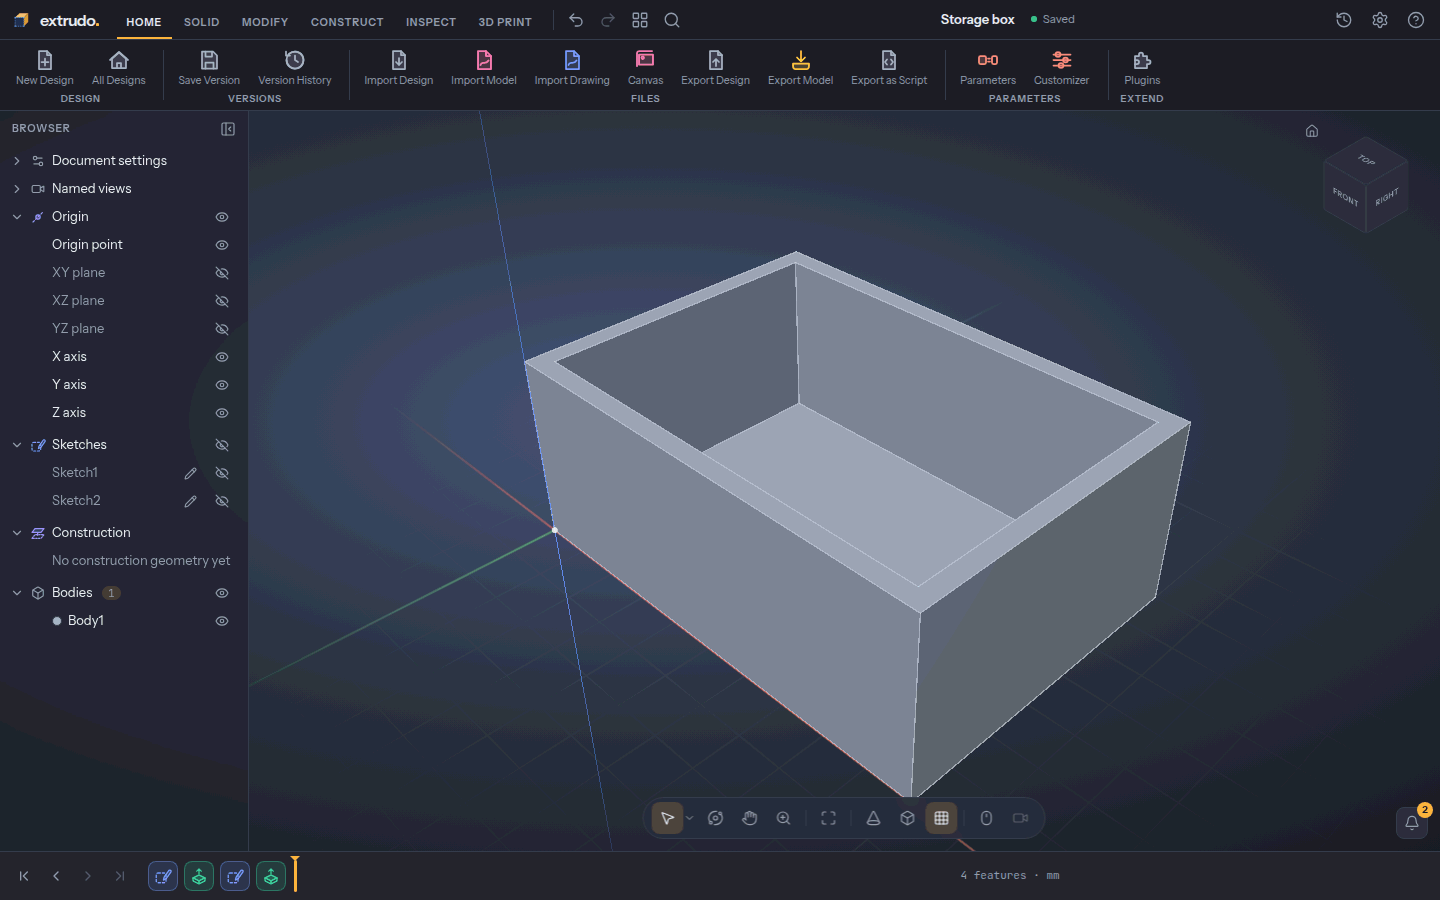Viewport: 1440px width, 900px height.
Task: Click the New Design icon
Action: (x=44, y=60)
